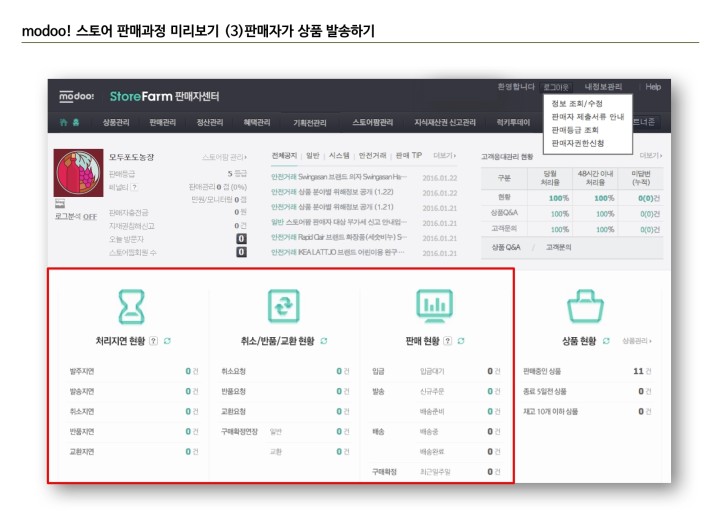Click the 취소/반품/교환 현황 refresh-arrows square icon
The height and width of the screenshot is (523, 720).
point(284,306)
